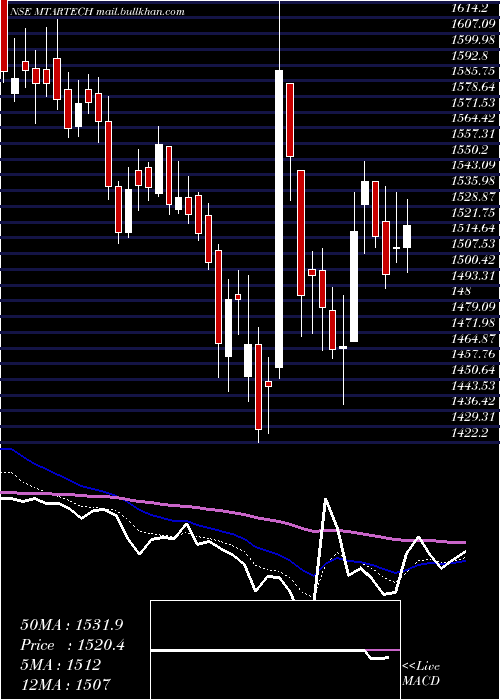Select the 5MA : 1512 readout

(61, 665)
